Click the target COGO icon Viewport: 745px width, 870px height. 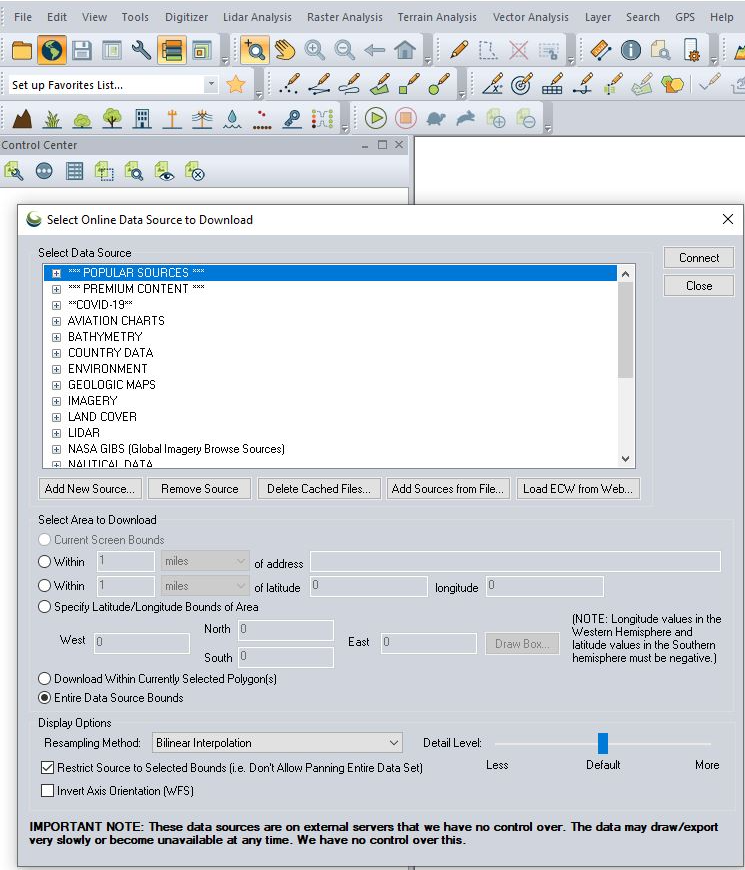(521, 84)
